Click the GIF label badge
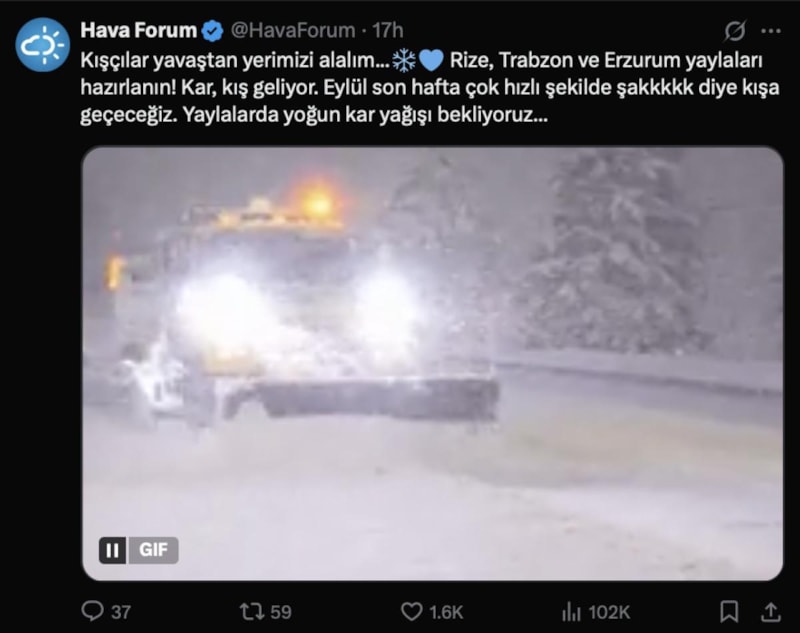 pos(153,550)
